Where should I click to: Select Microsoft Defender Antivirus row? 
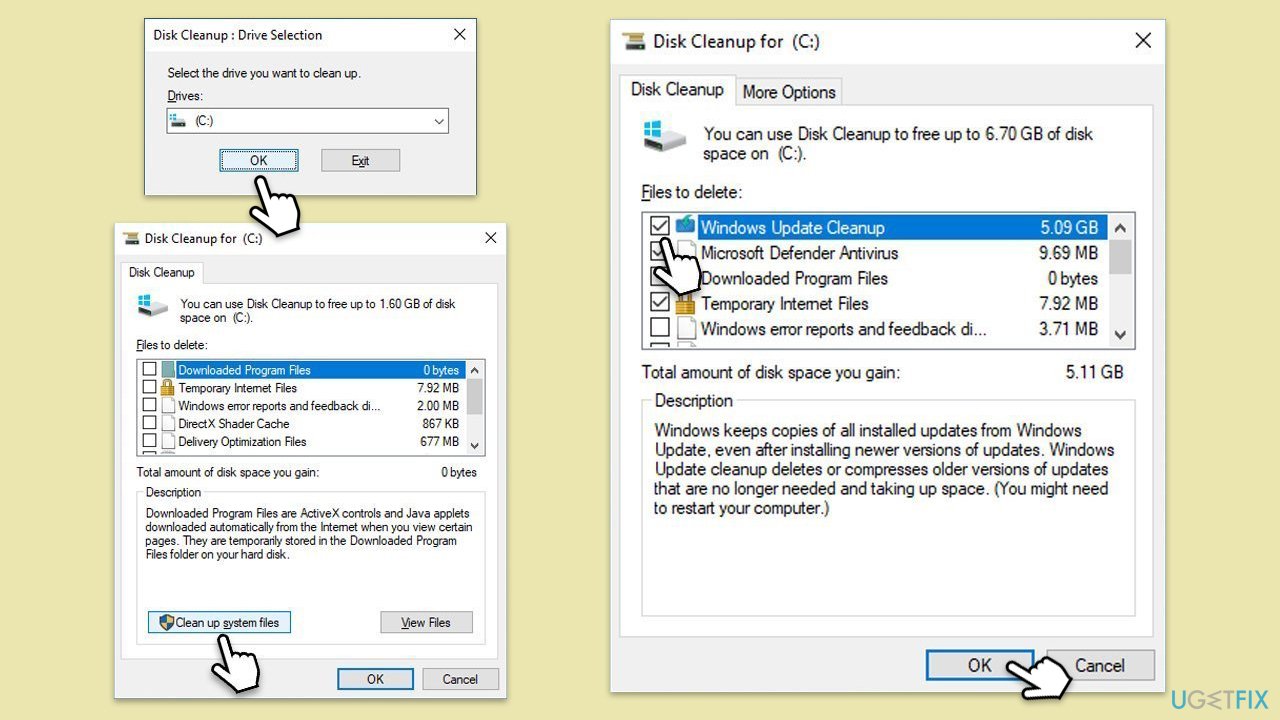[x=875, y=253]
